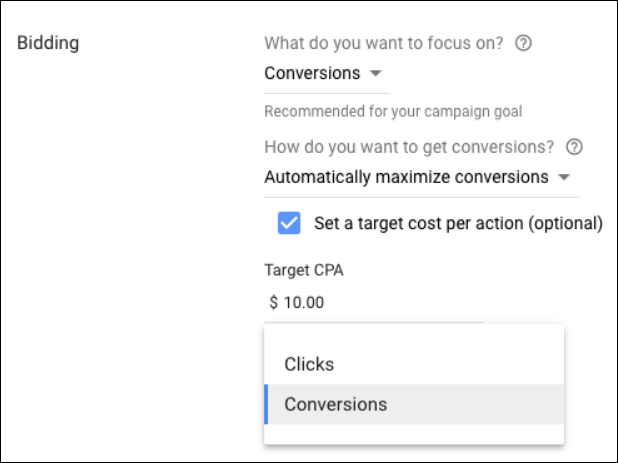The image size is (618, 463).
Task: Click the blue selection bar beside Conversions option
Action: (266, 404)
